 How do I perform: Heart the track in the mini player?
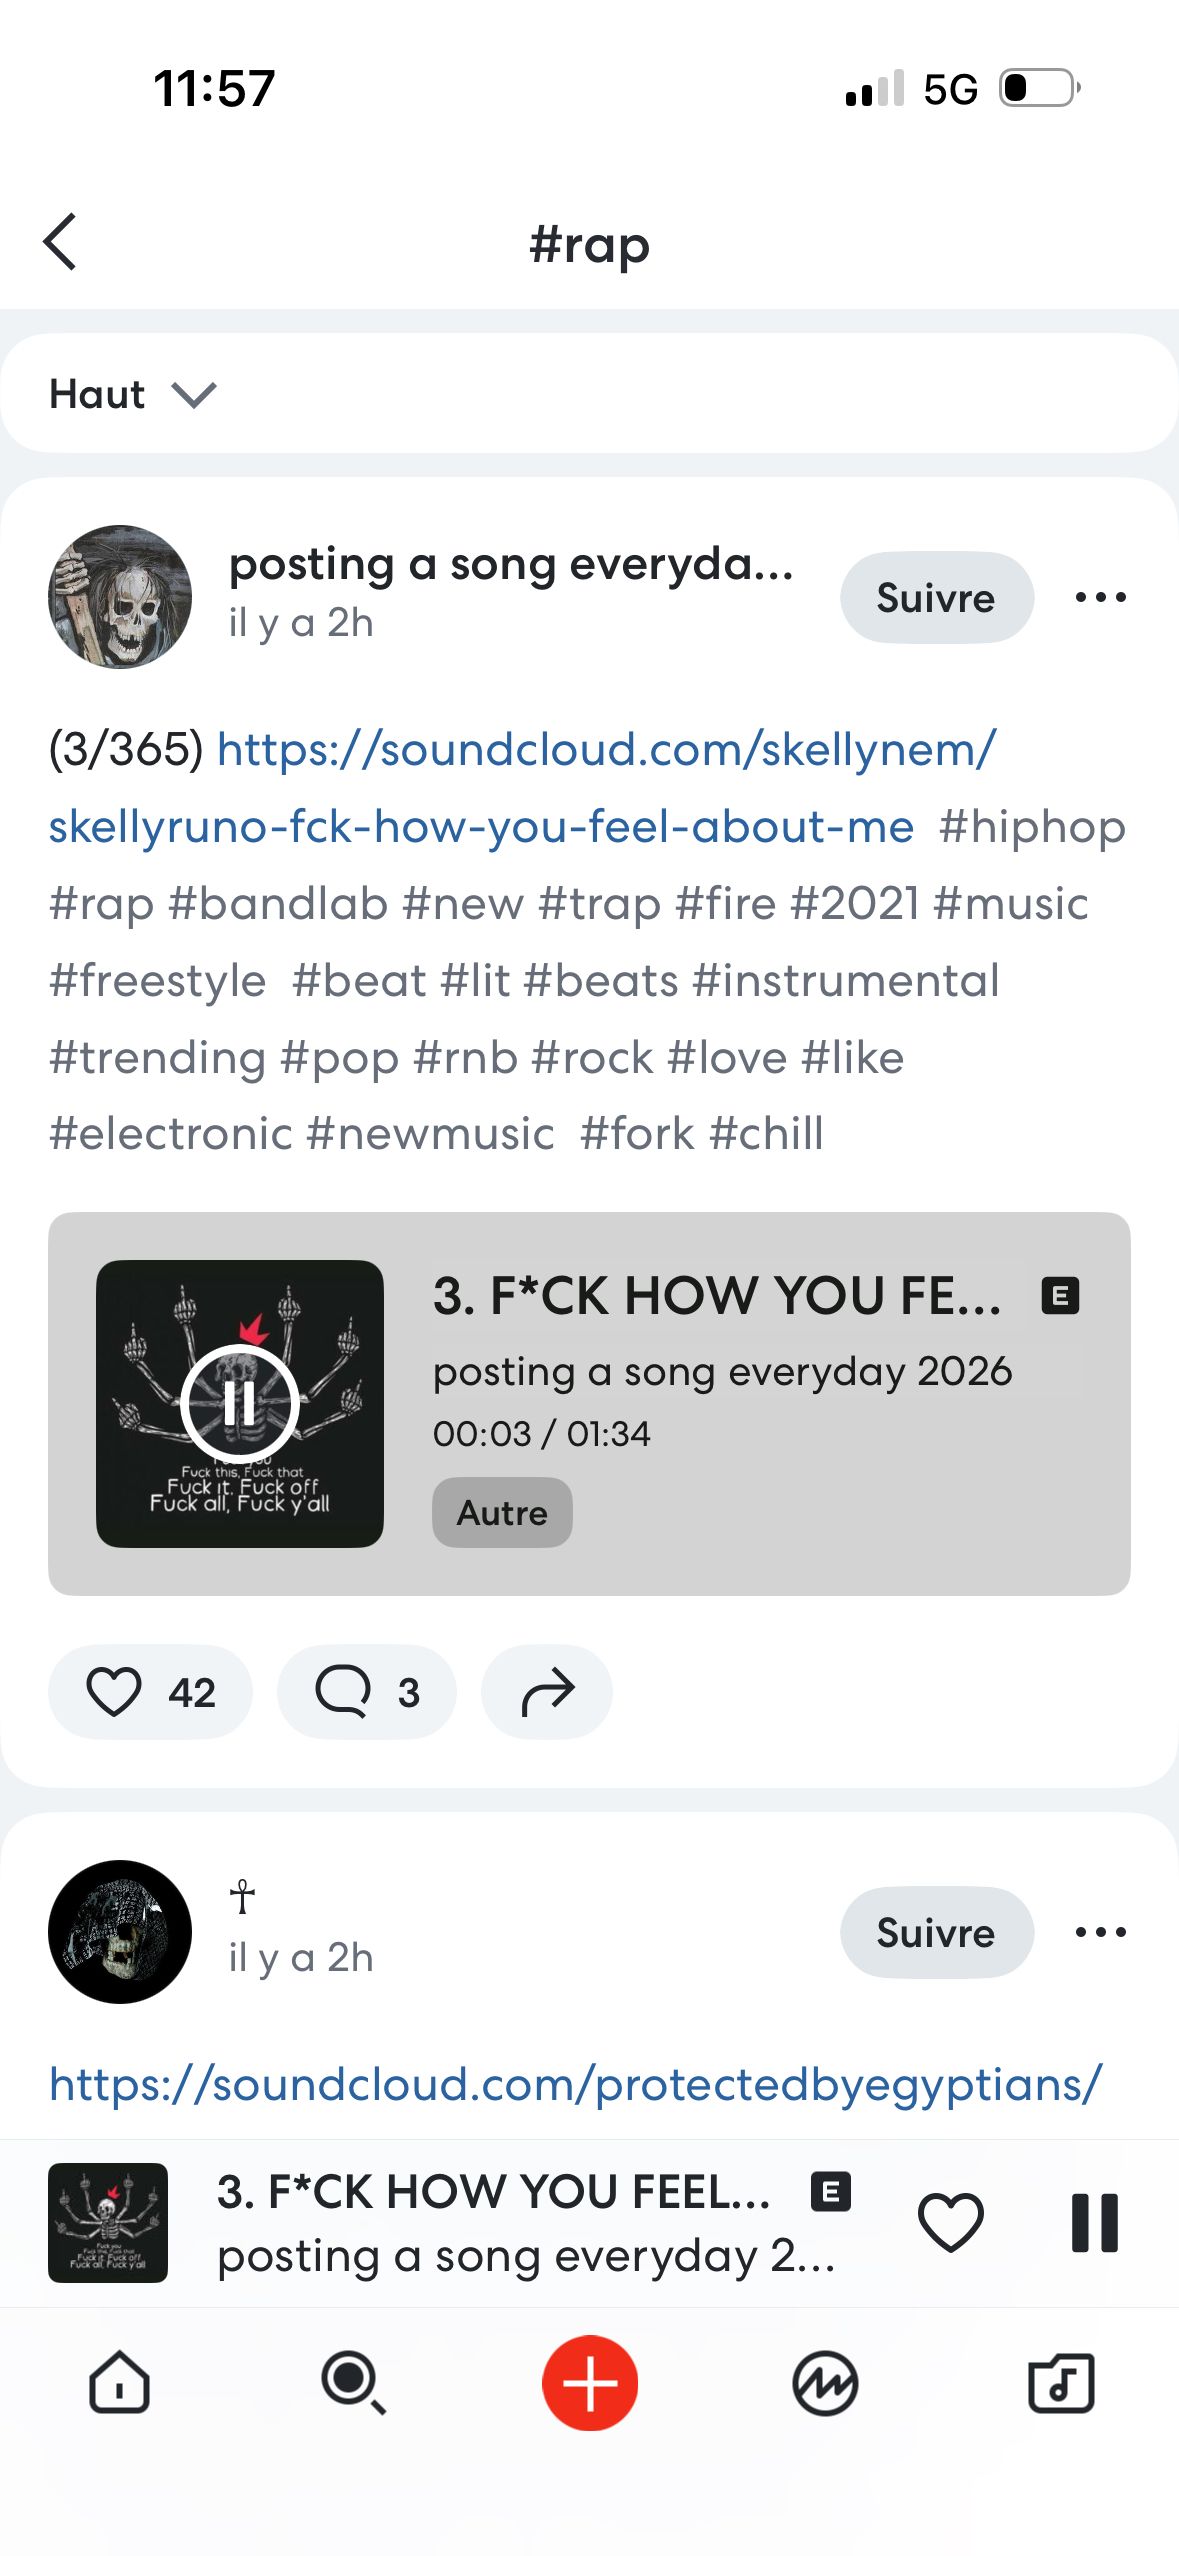click(955, 2222)
